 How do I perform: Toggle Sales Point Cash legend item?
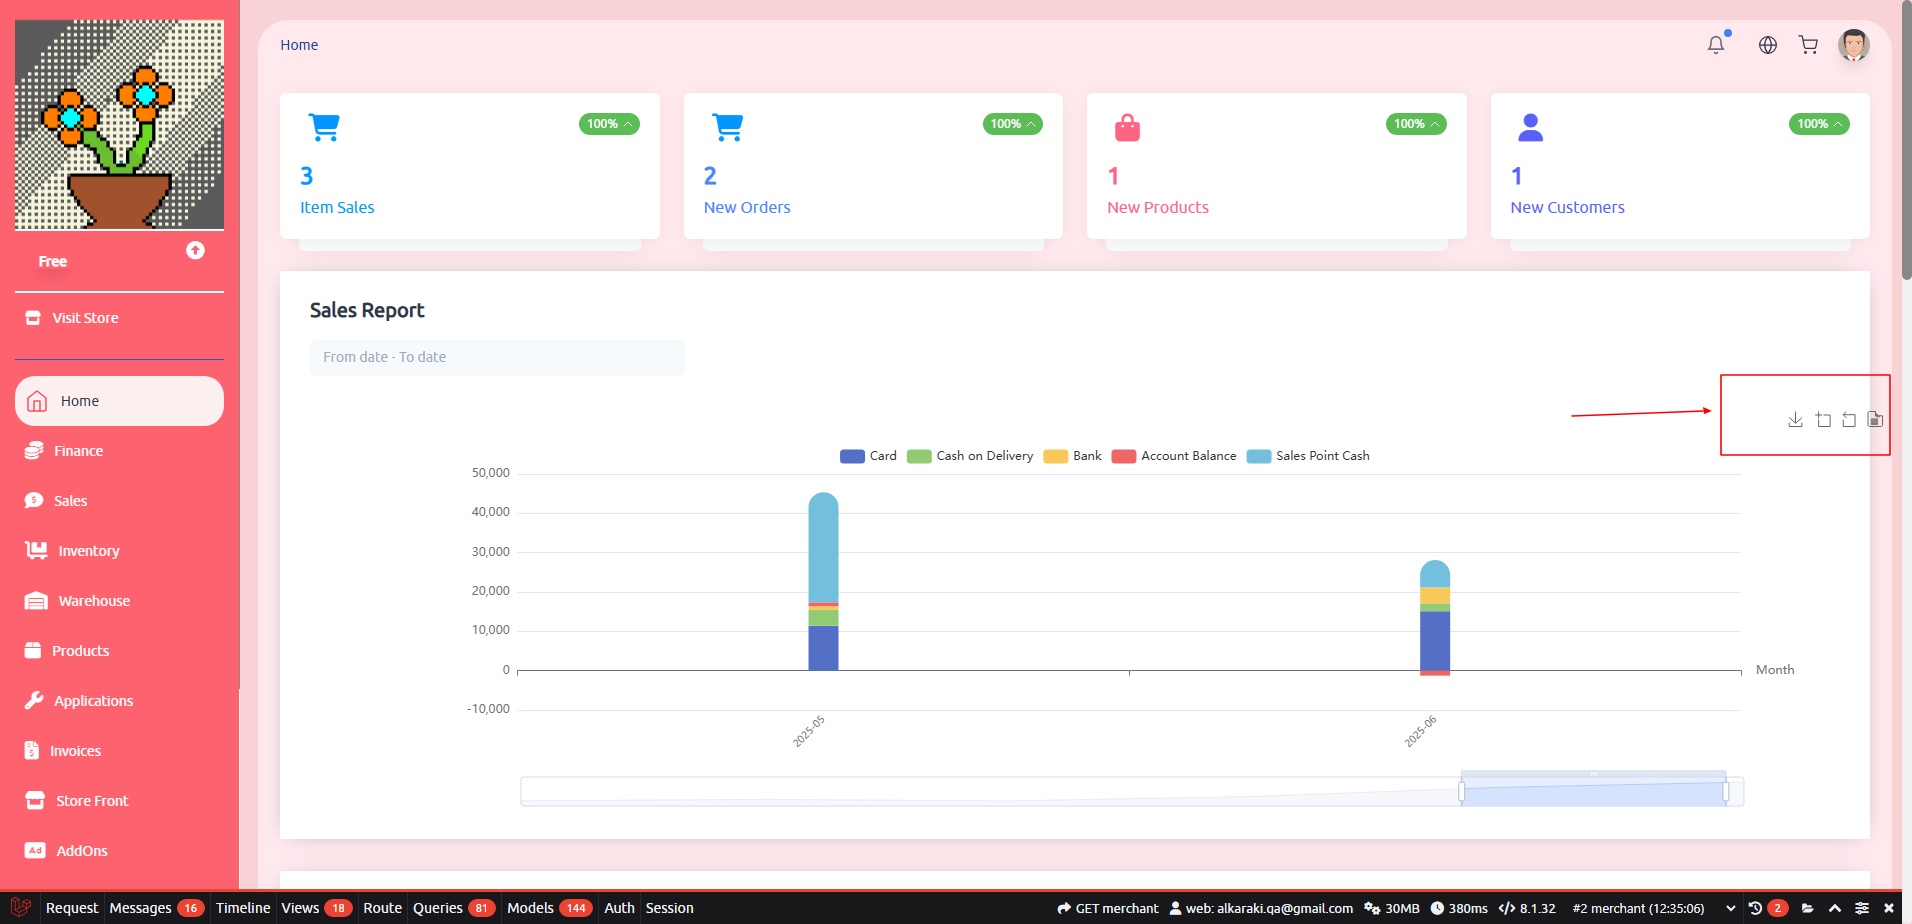click(x=1308, y=456)
